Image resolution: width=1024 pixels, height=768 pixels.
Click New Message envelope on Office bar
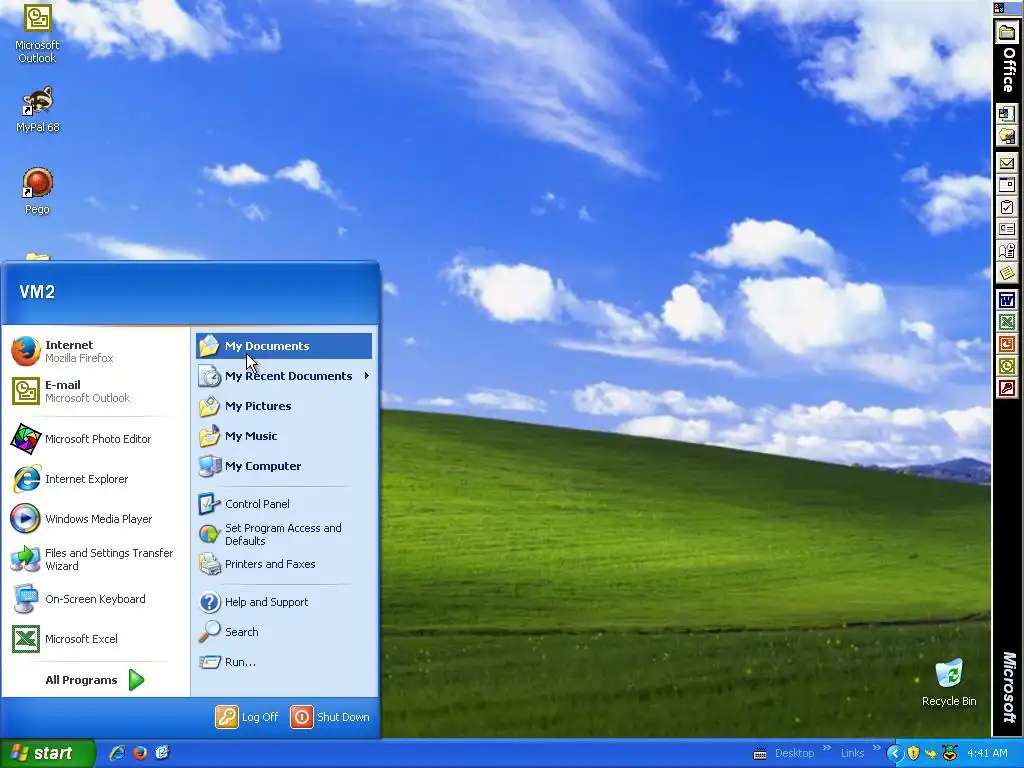coord(1007,163)
